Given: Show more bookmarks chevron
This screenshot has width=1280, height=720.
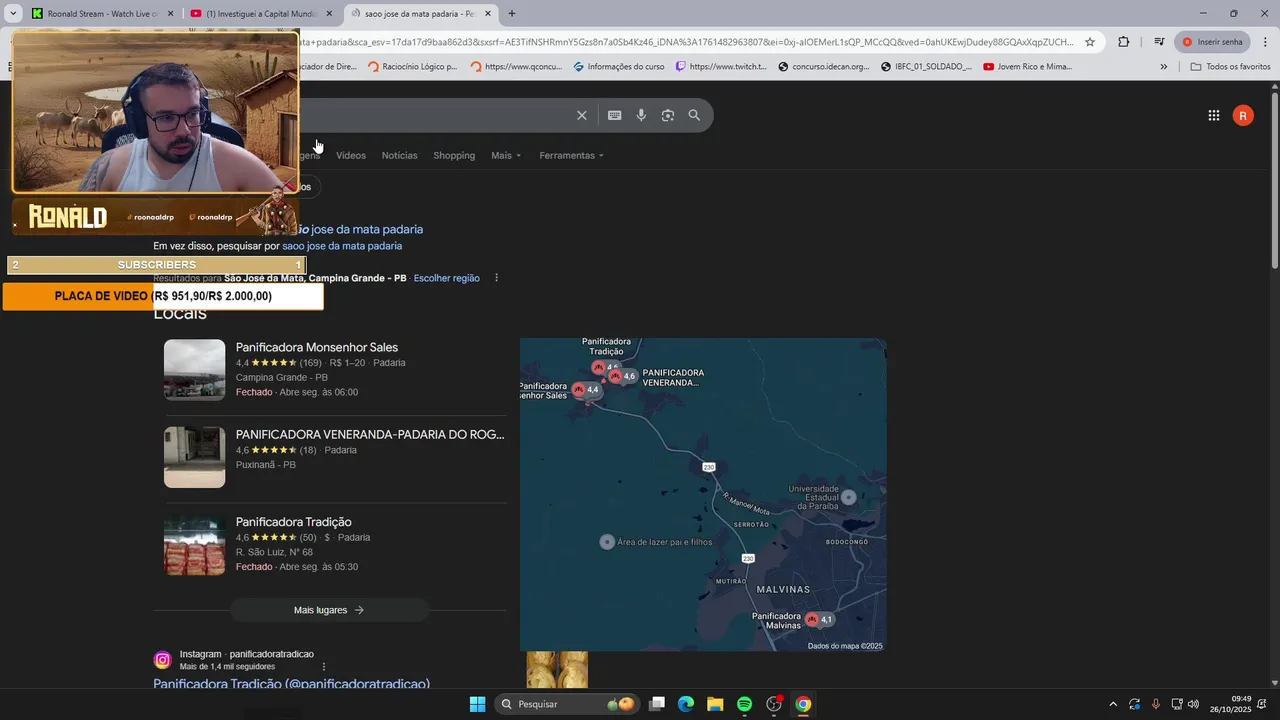Looking at the screenshot, I should pyautogui.click(x=1163, y=67).
